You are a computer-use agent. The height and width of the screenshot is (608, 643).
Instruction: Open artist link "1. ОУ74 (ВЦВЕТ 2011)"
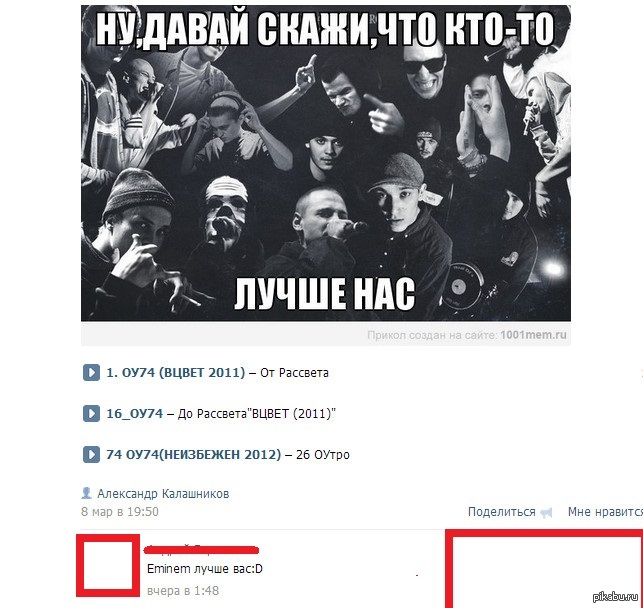(176, 373)
